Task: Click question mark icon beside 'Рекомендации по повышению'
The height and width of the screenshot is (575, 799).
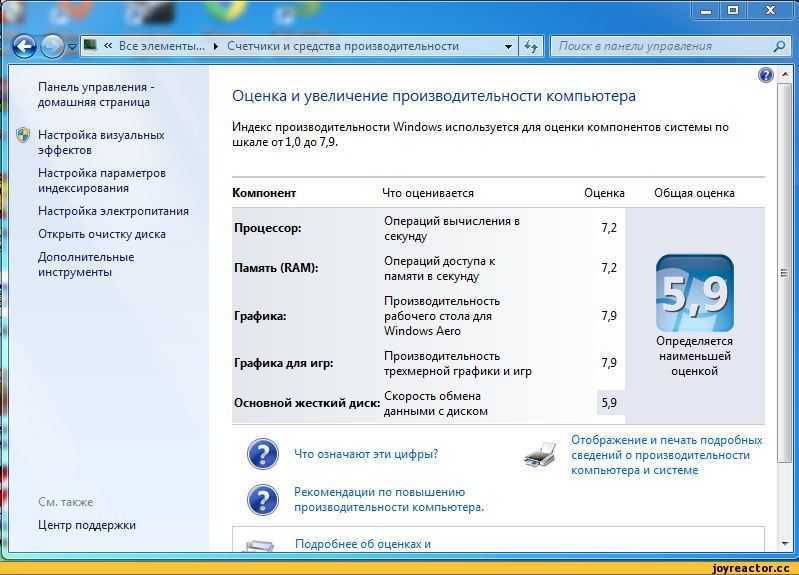Action: click(262, 500)
